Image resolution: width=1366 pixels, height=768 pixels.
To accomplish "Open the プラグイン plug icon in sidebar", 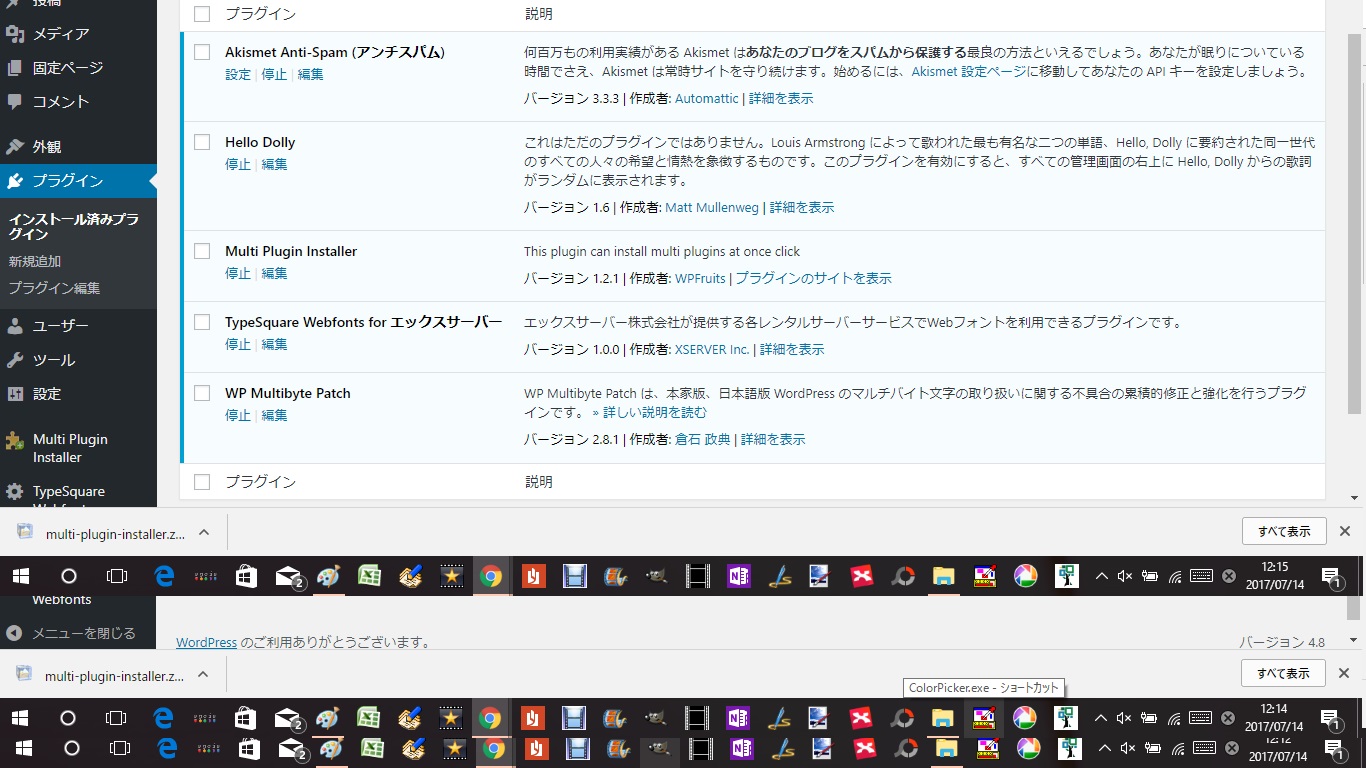I will (x=15, y=181).
